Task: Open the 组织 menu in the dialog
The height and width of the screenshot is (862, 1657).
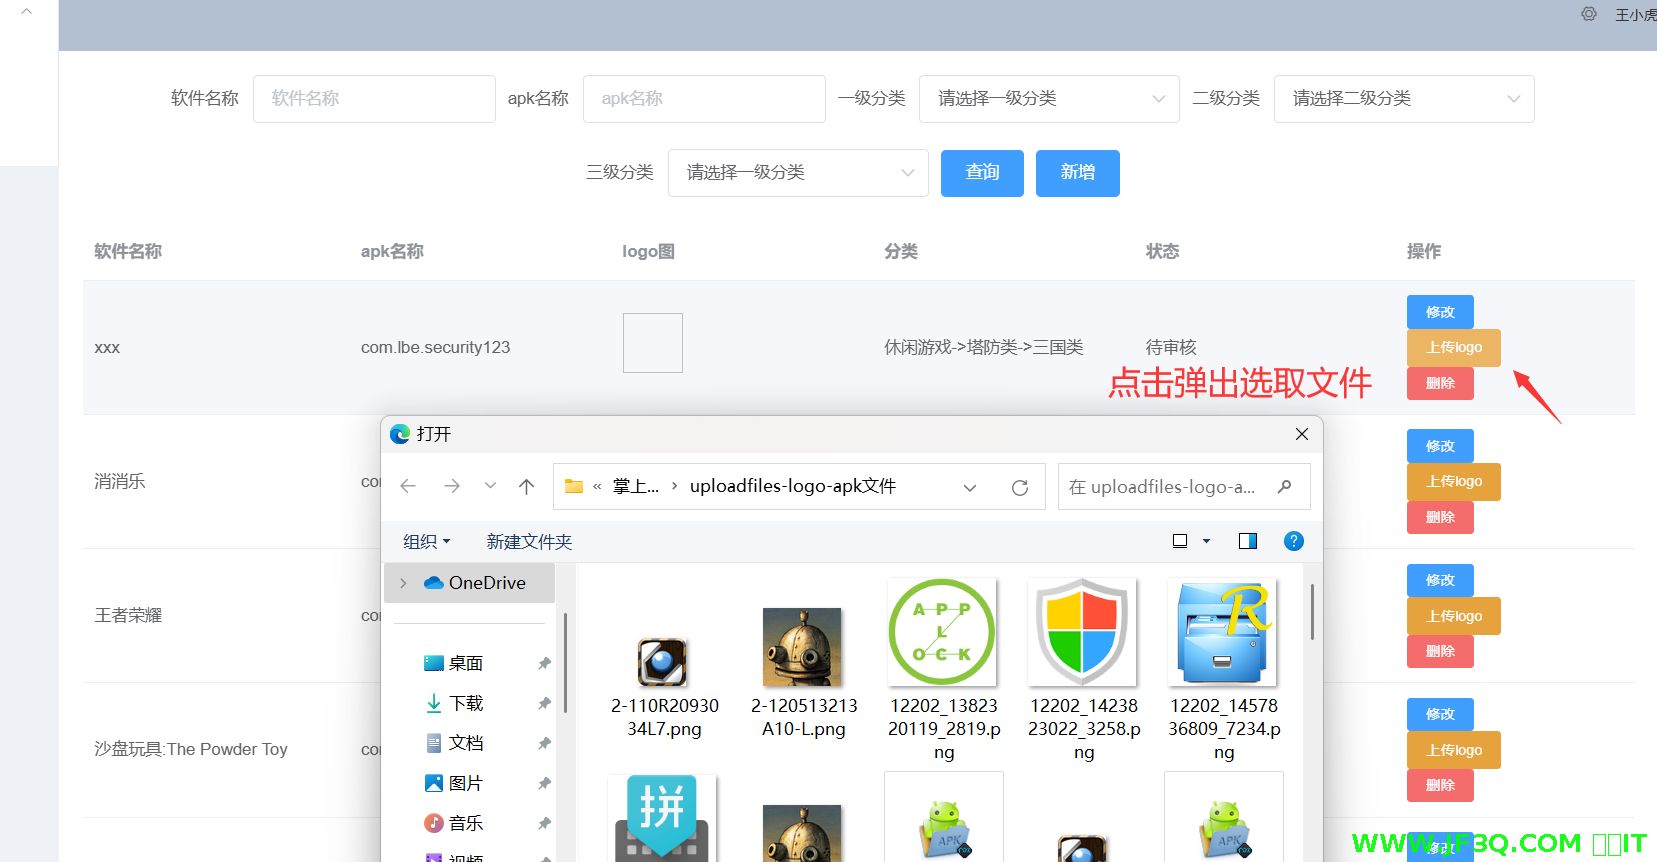Action: pyautogui.click(x=427, y=541)
